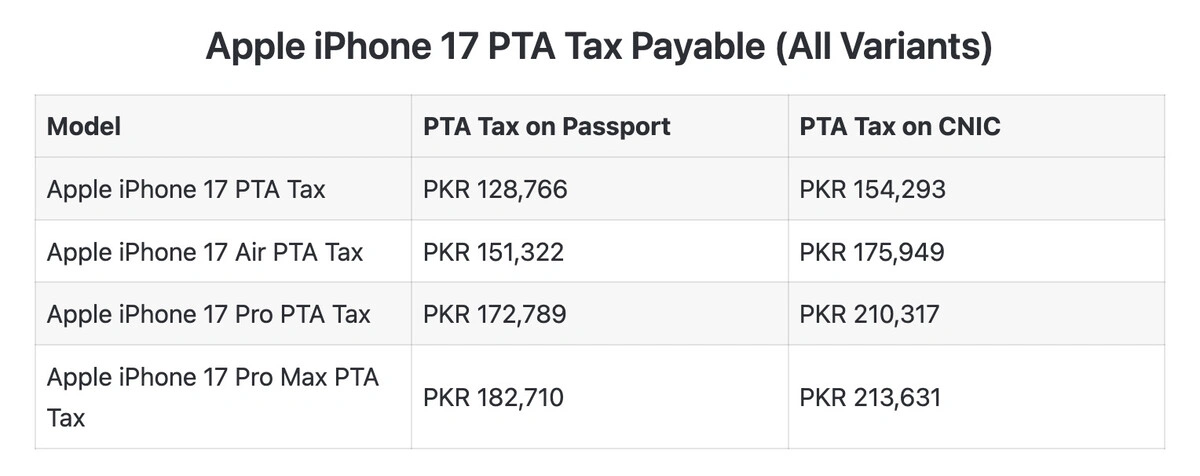
Task: Select the "PTA Tax on CNIC" header
Action: [900, 127]
